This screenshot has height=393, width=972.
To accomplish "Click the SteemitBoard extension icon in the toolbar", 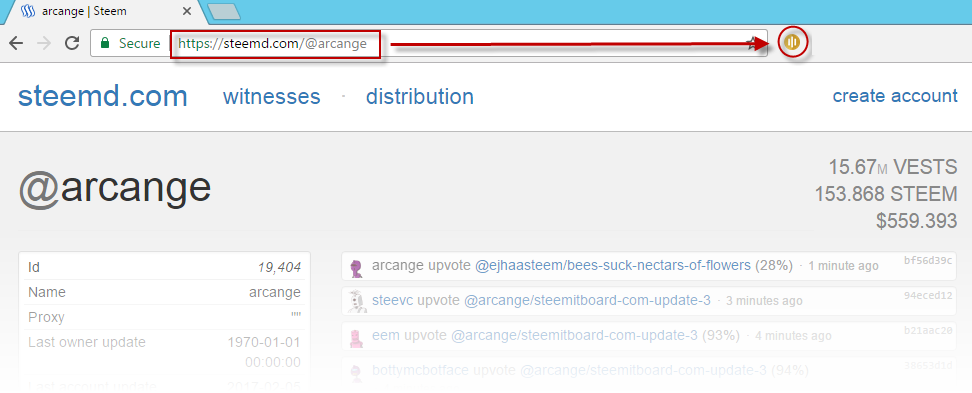I will click(793, 43).
